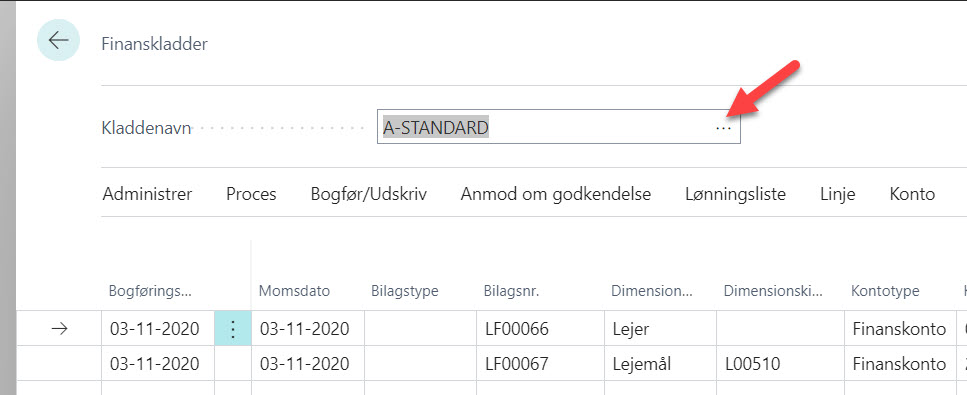Go back using the arrow button
The height and width of the screenshot is (395, 967).
[59, 41]
